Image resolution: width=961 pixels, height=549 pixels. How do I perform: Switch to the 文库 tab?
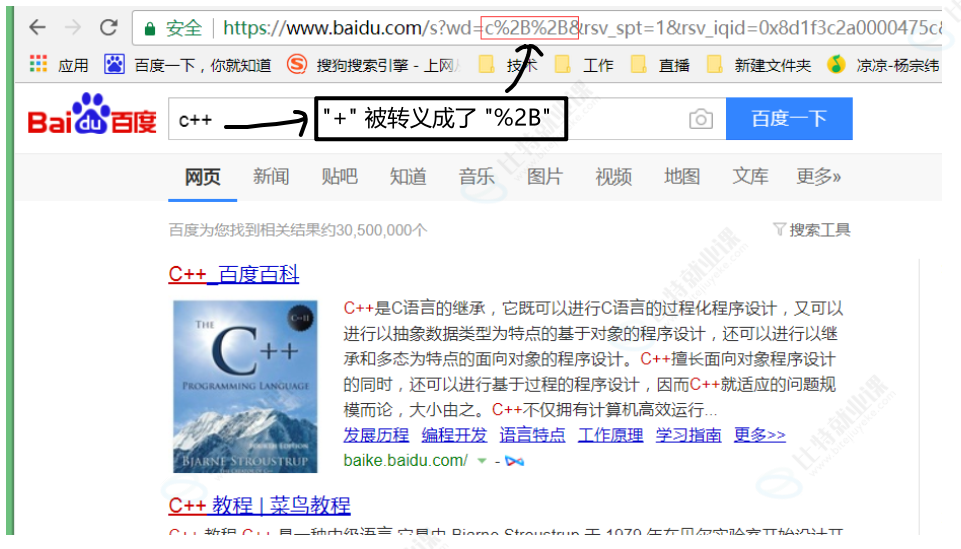click(751, 177)
